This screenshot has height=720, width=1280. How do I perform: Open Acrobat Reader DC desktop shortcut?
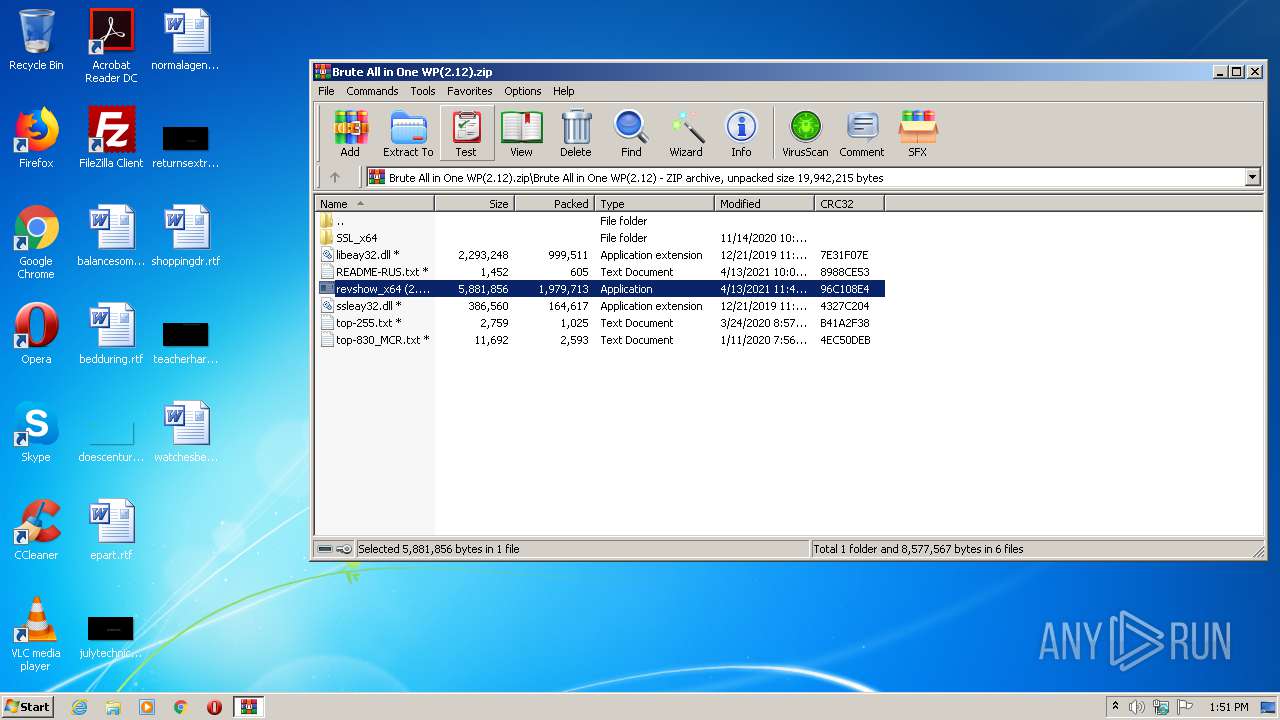pos(111,46)
